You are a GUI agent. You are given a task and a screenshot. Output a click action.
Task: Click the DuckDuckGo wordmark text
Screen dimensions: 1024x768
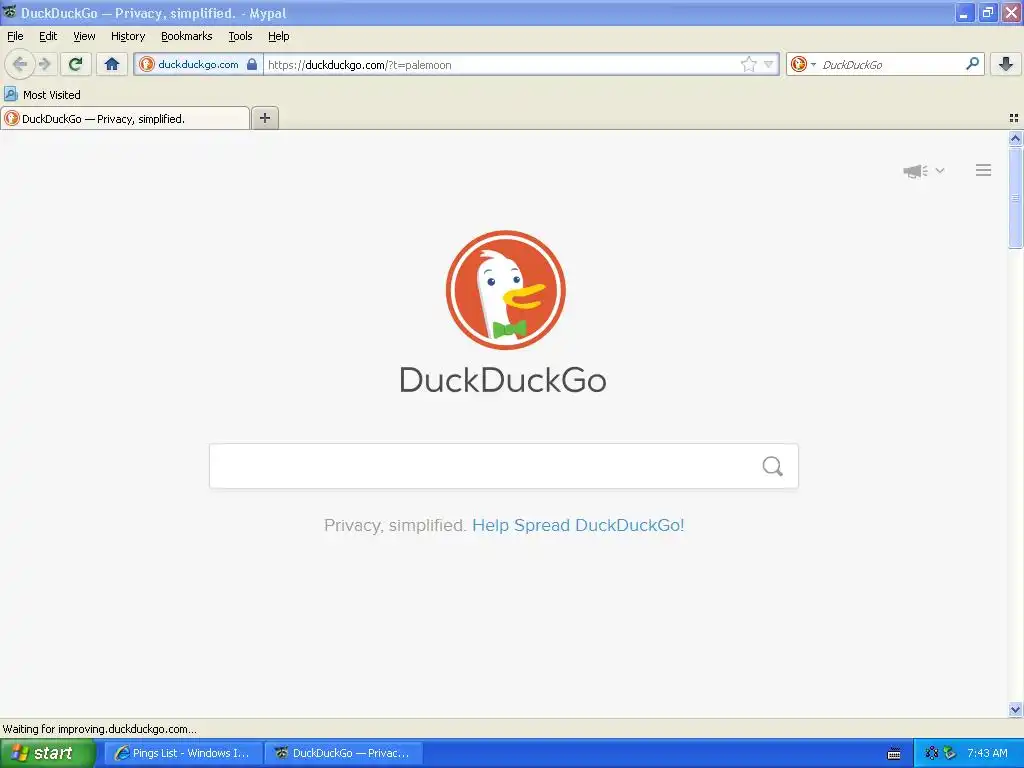pos(503,380)
